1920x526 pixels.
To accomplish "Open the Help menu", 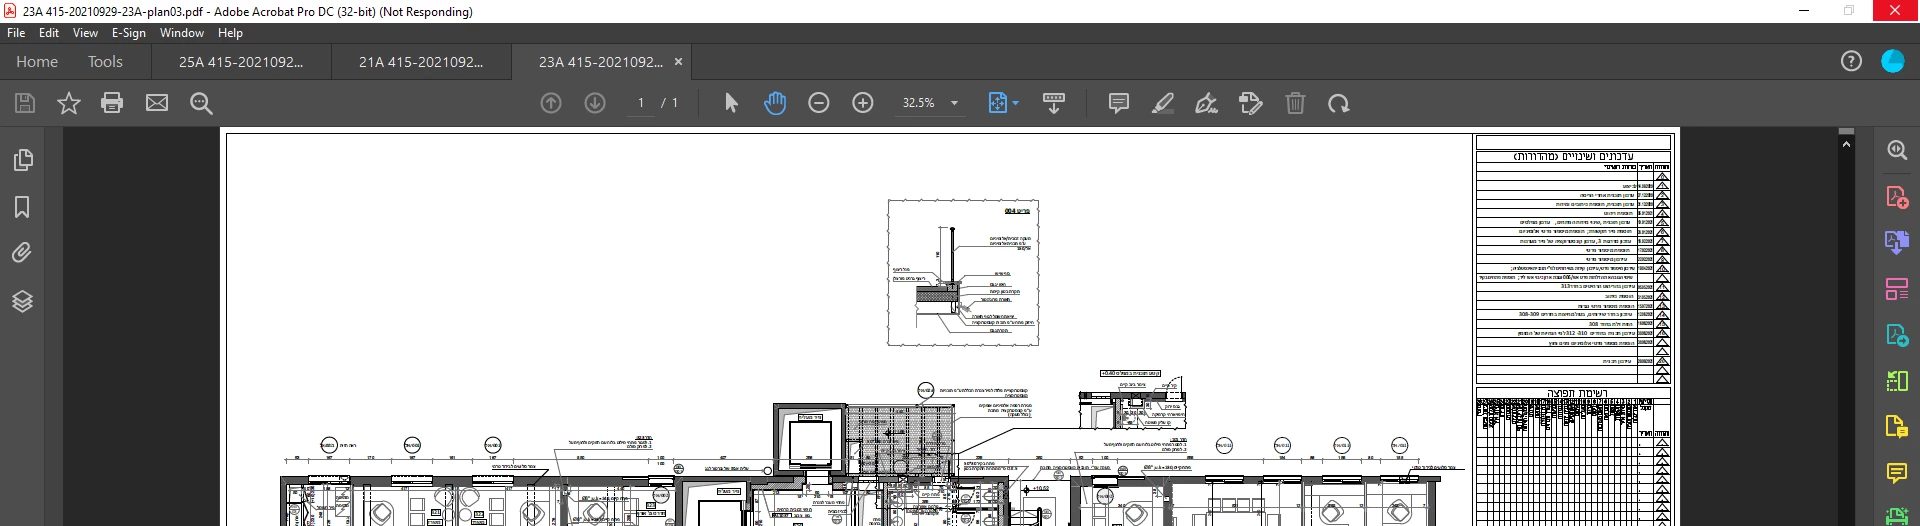I will [231, 33].
